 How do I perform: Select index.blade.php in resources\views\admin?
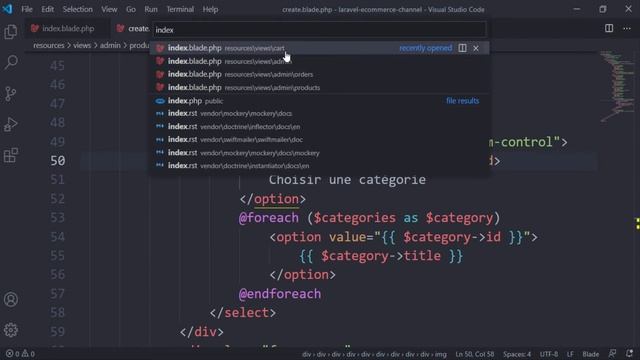[x=320, y=61]
